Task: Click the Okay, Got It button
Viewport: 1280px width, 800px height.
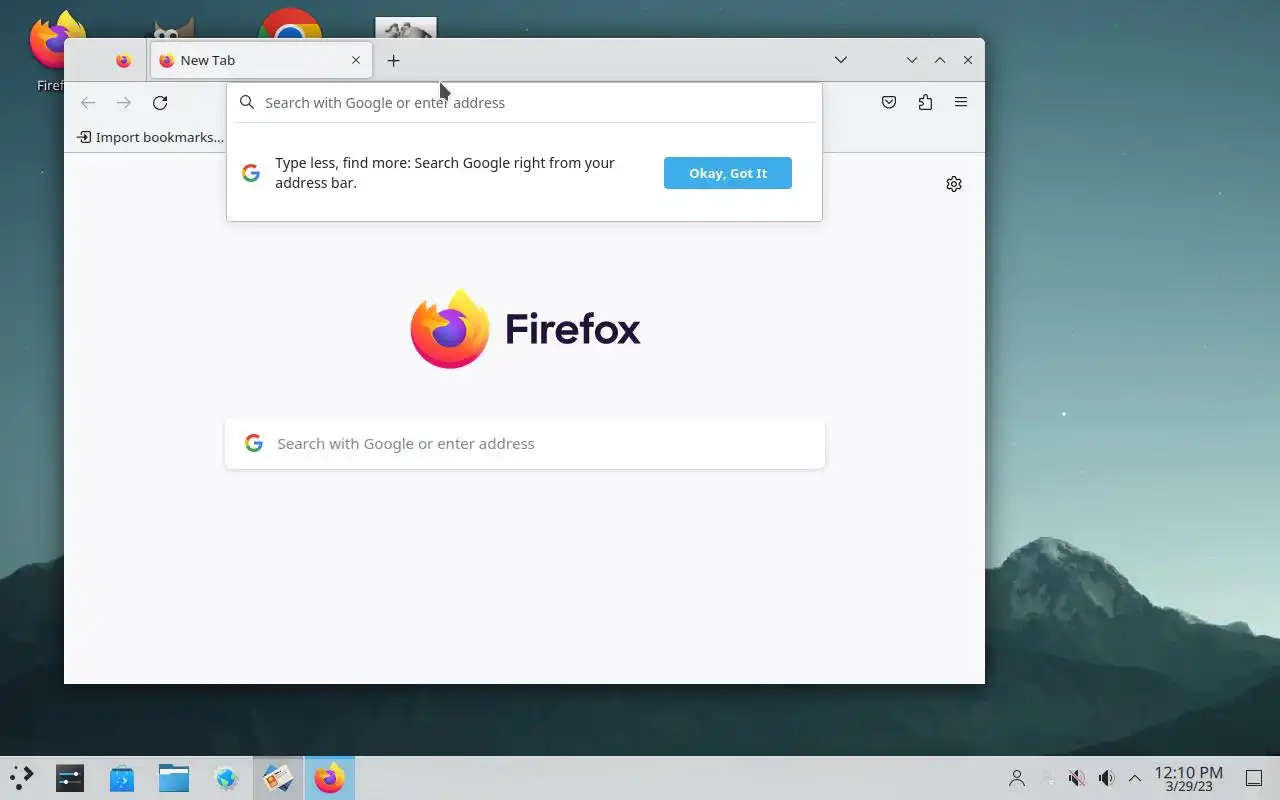Action: pos(728,173)
